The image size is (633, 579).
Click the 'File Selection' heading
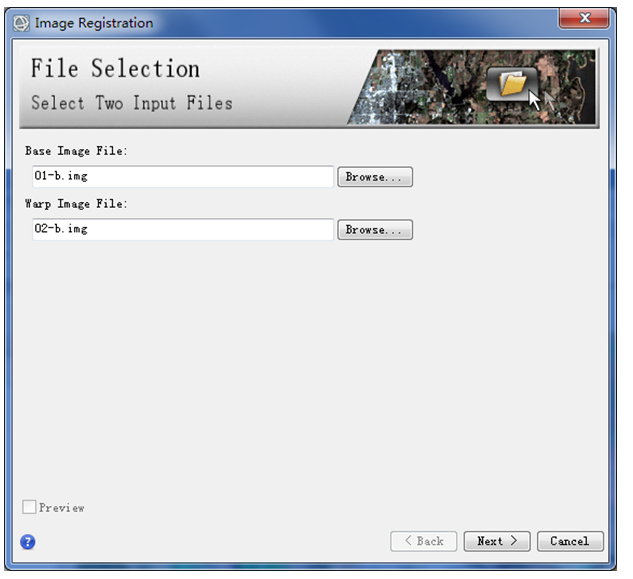pyautogui.click(x=115, y=68)
